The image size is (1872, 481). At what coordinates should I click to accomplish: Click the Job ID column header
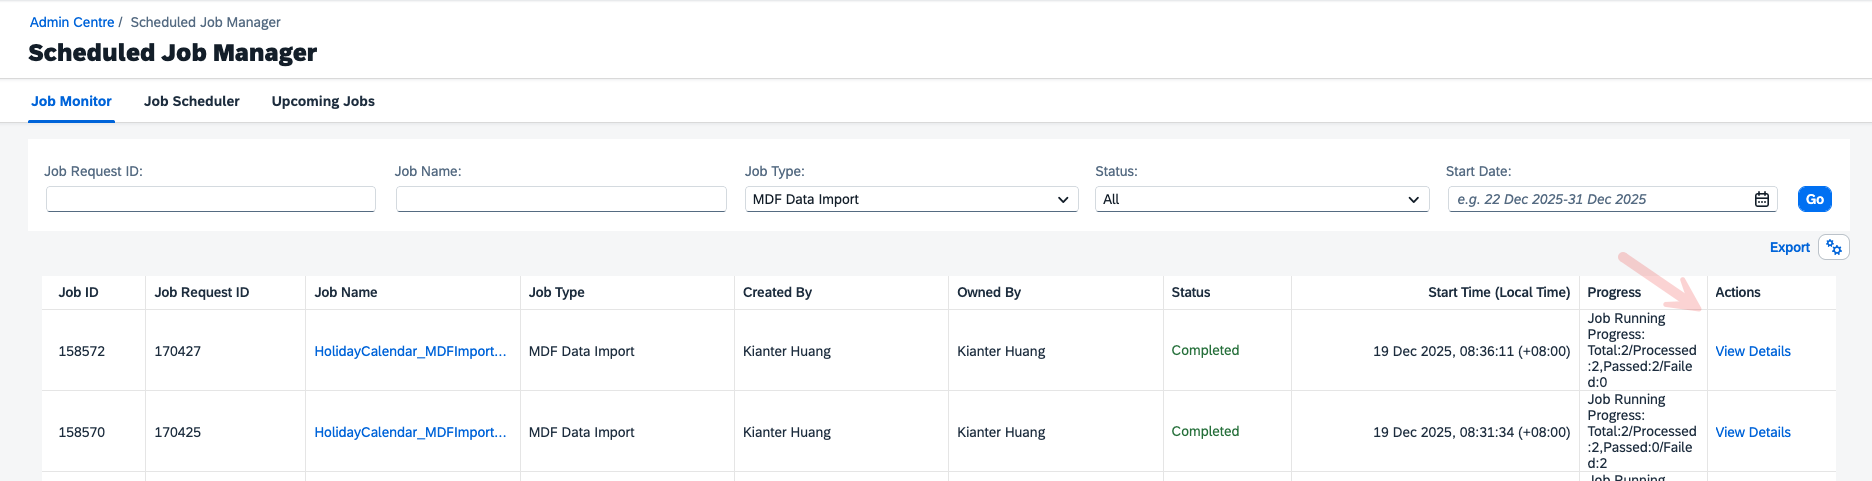pyautogui.click(x=78, y=292)
